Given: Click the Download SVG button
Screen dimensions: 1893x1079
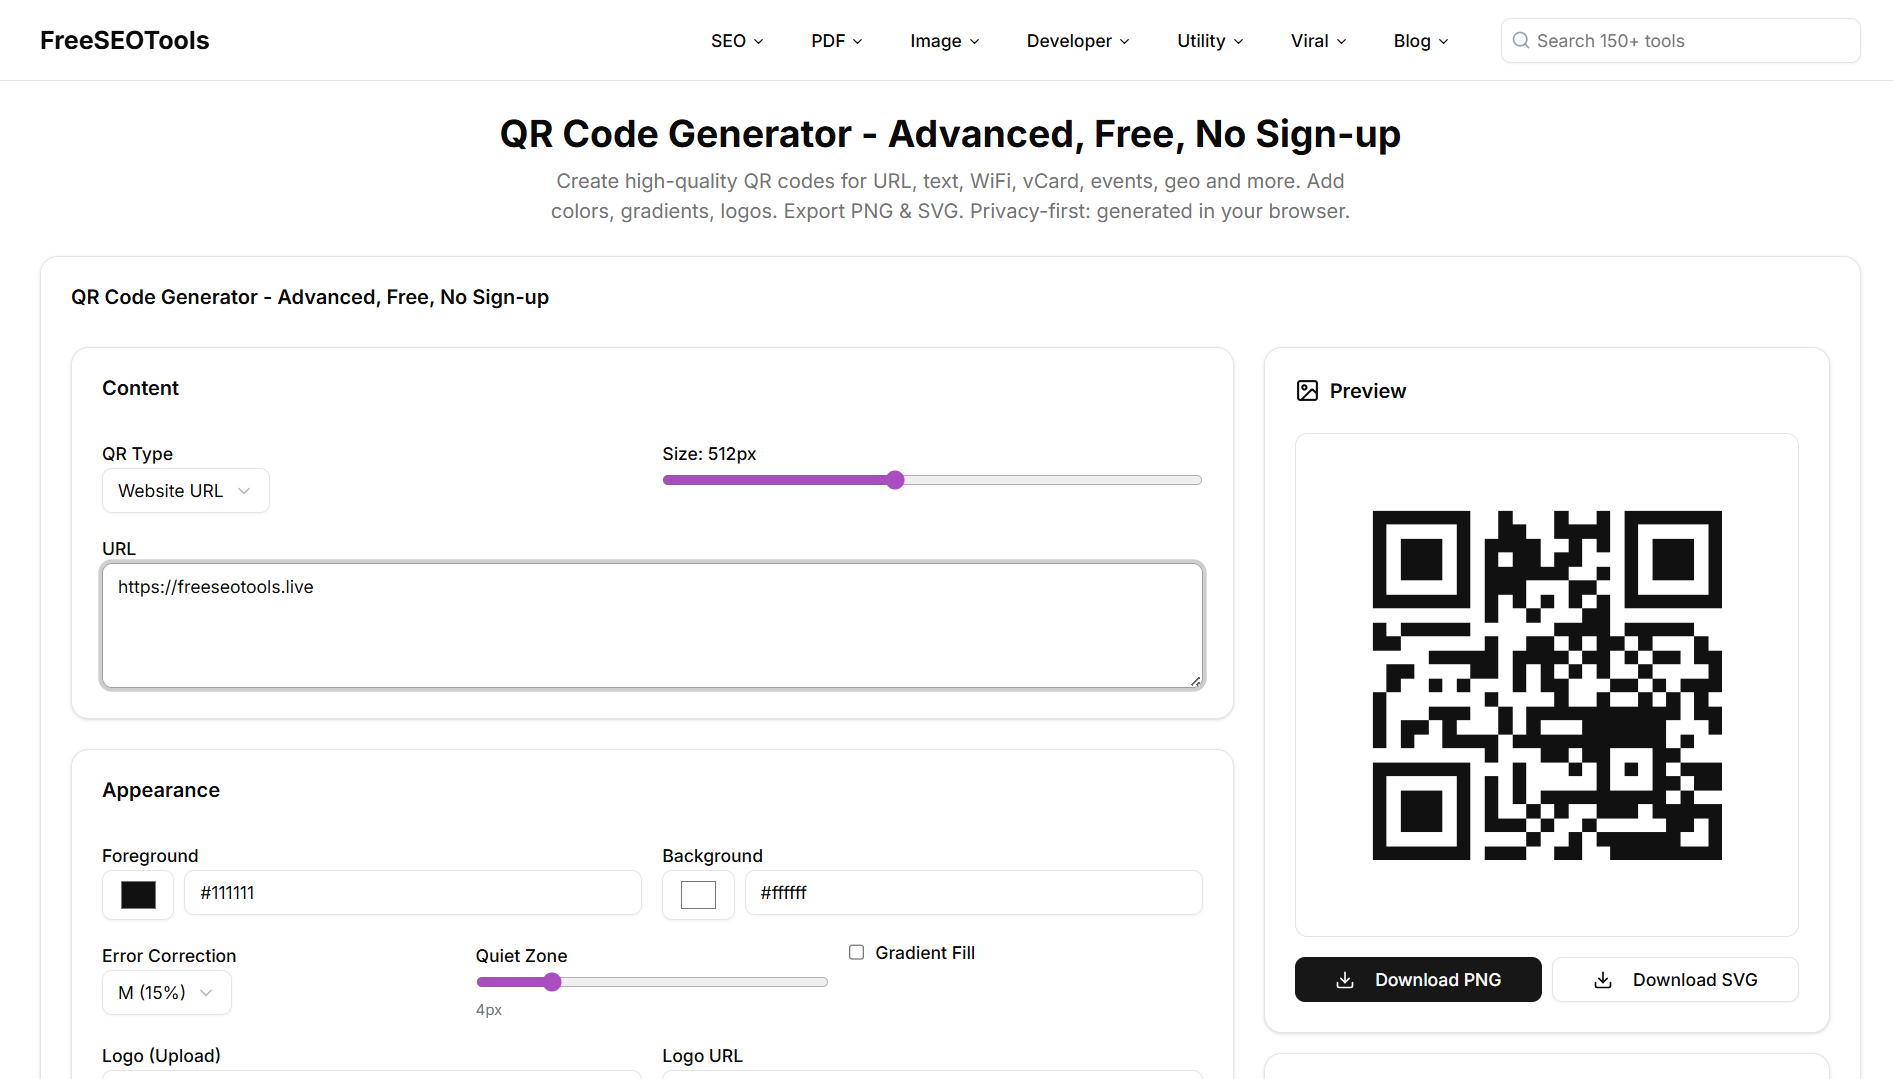Looking at the screenshot, I should click(x=1675, y=980).
